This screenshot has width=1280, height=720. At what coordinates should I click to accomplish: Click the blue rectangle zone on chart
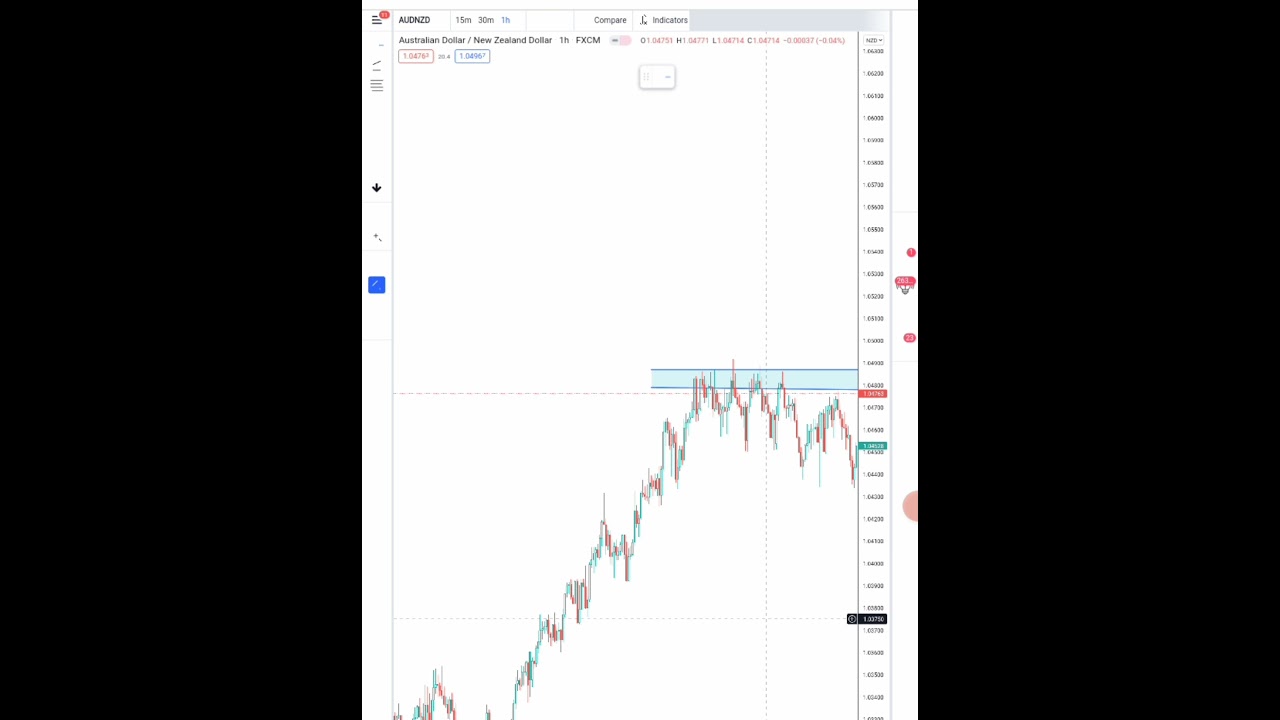click(754, 379)
